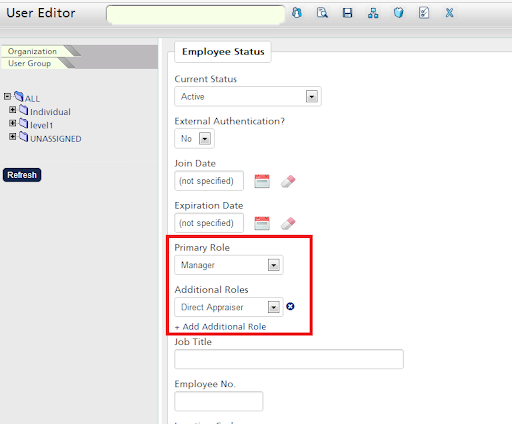Open the Expiration Date calendar picker

click(x=262, y=223)
